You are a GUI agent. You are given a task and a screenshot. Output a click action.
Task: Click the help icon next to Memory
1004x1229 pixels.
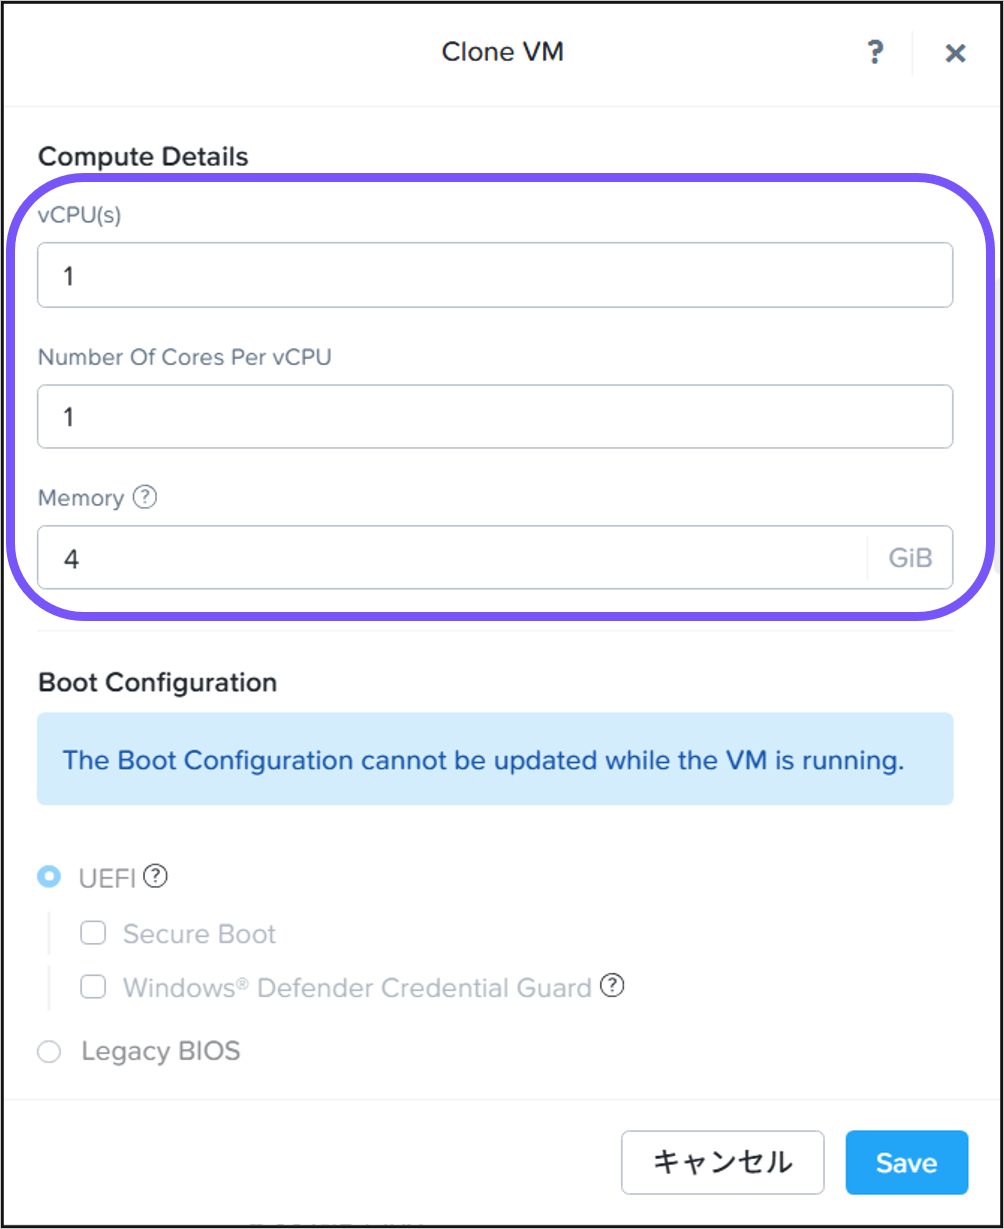[x=145, y=497]
